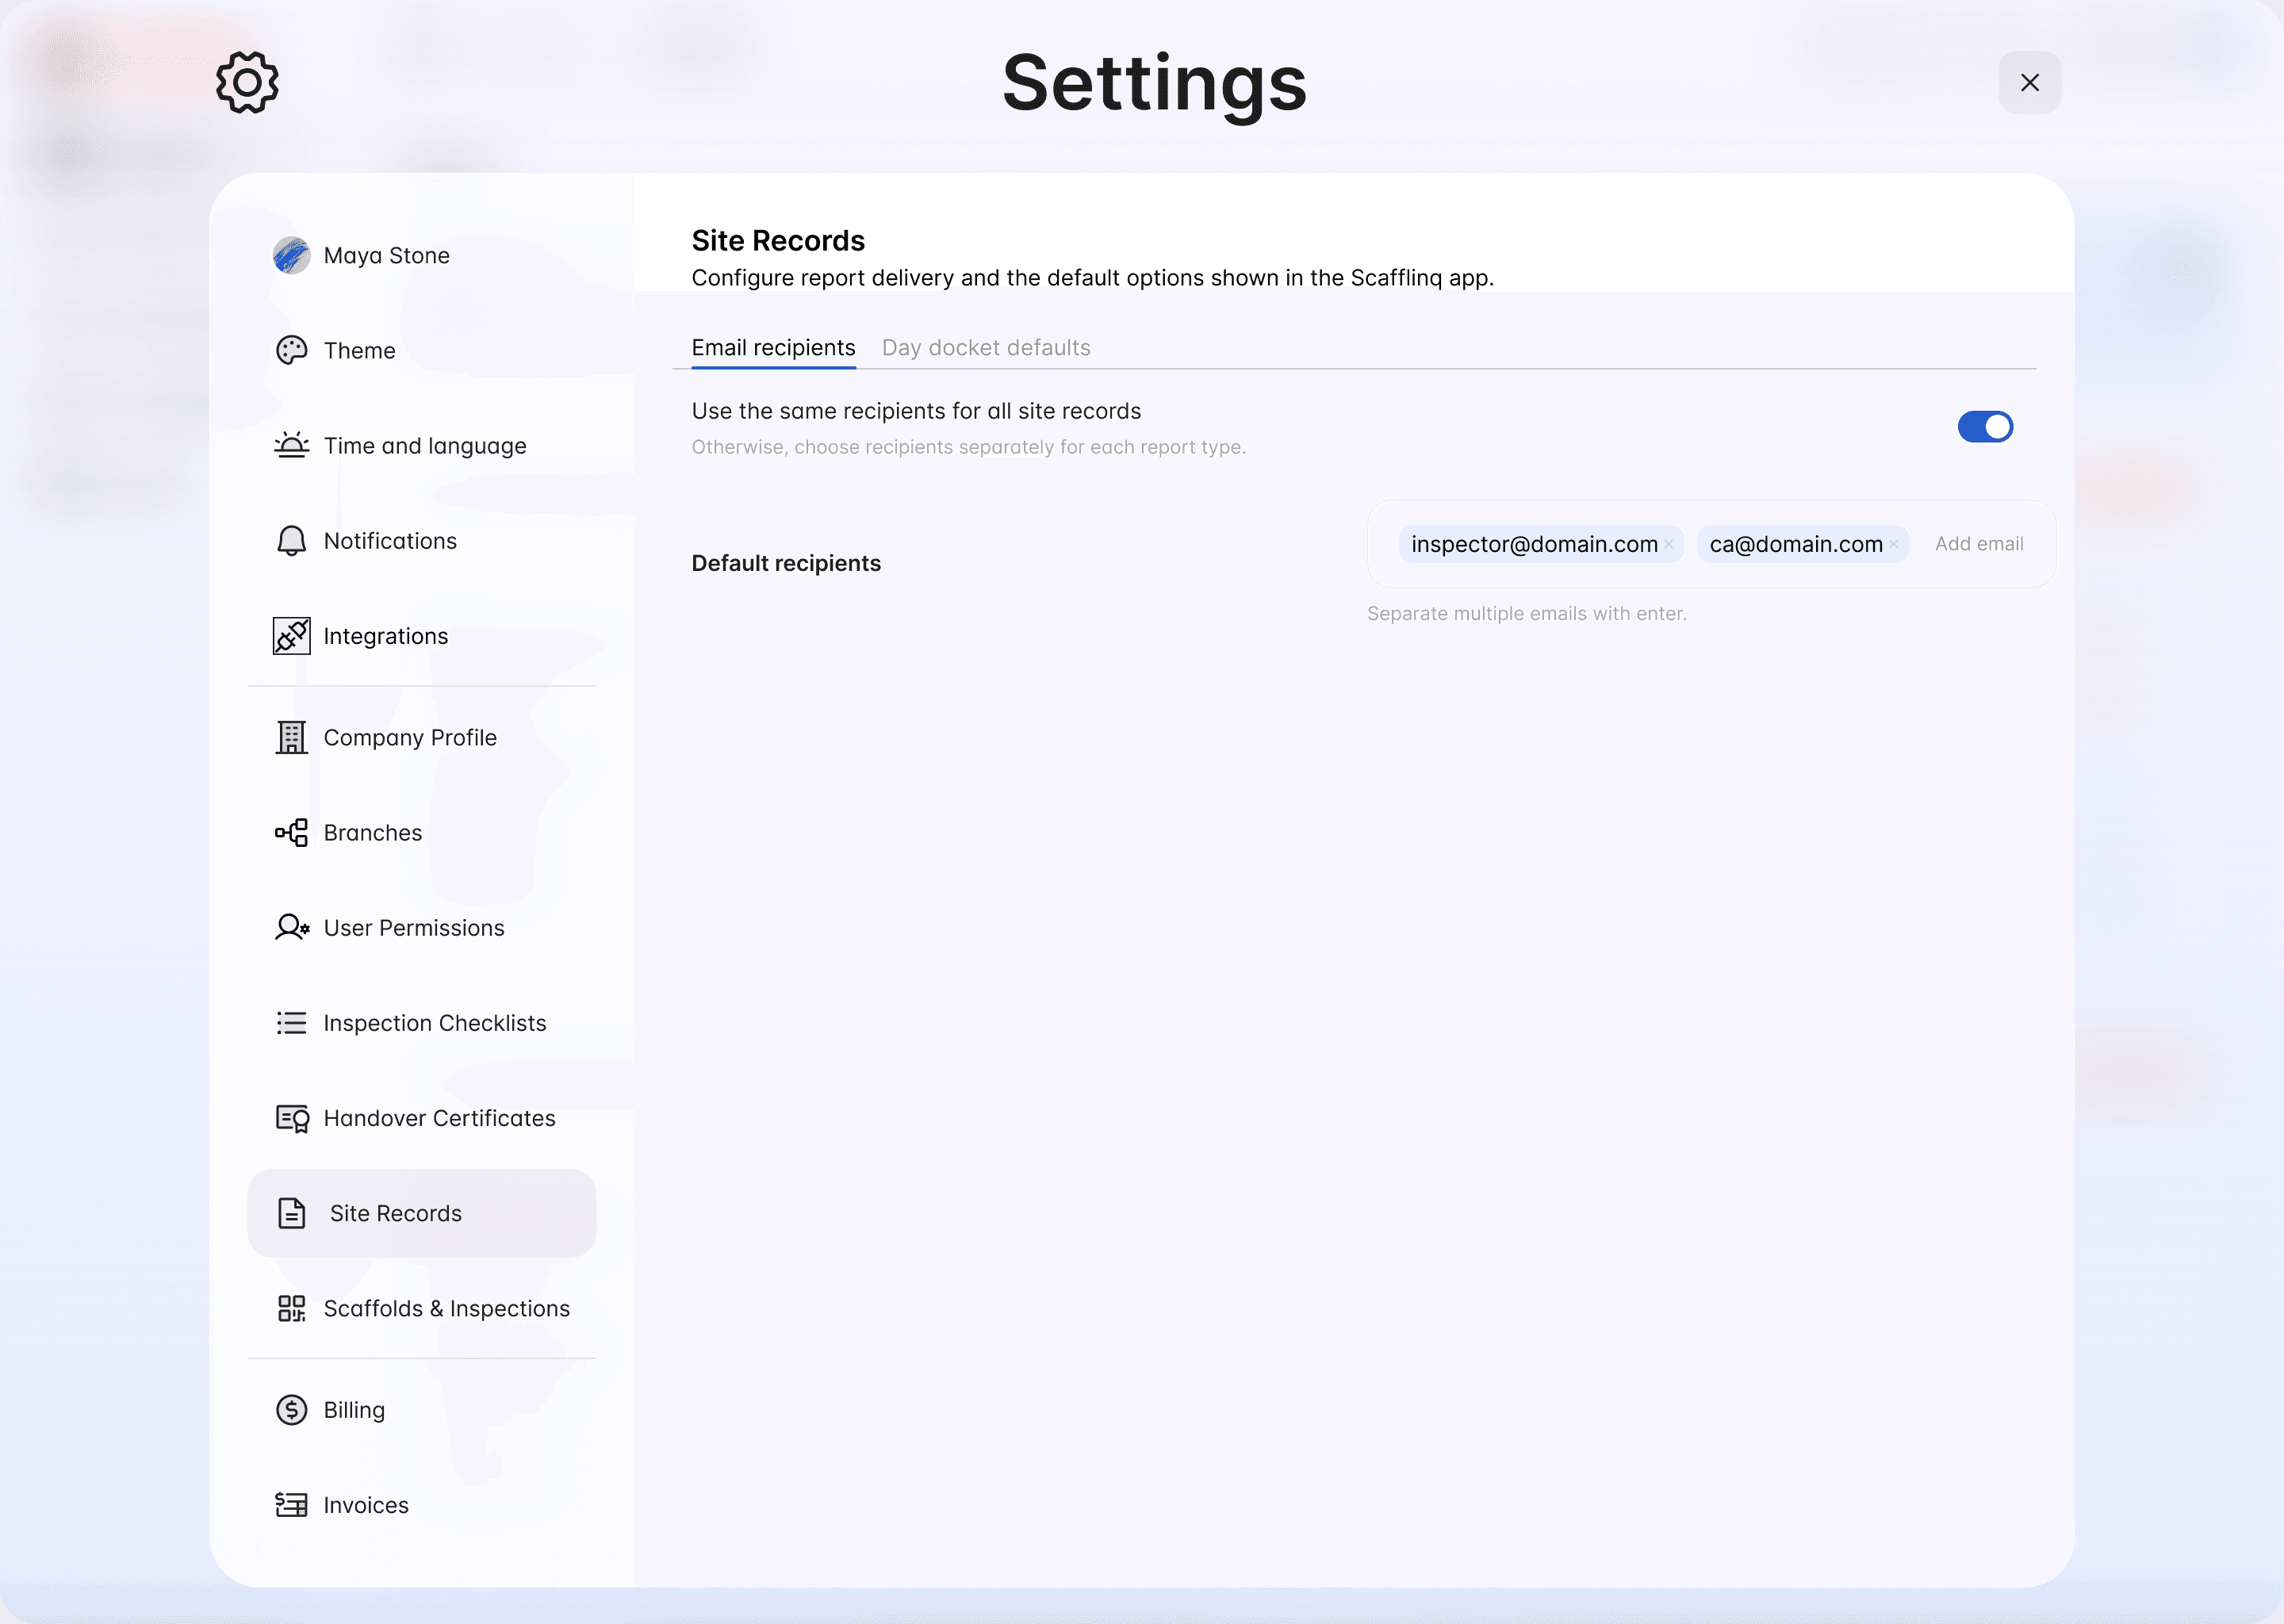
Task: Open Scaffolds & Inspections label
Action: (446, 1309)
